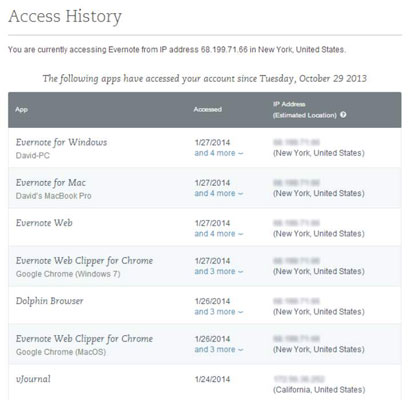Expand 'and 3 more' for Chrome Clipper on MacOS
The image size is (409, 400).
tap(219, 350)
